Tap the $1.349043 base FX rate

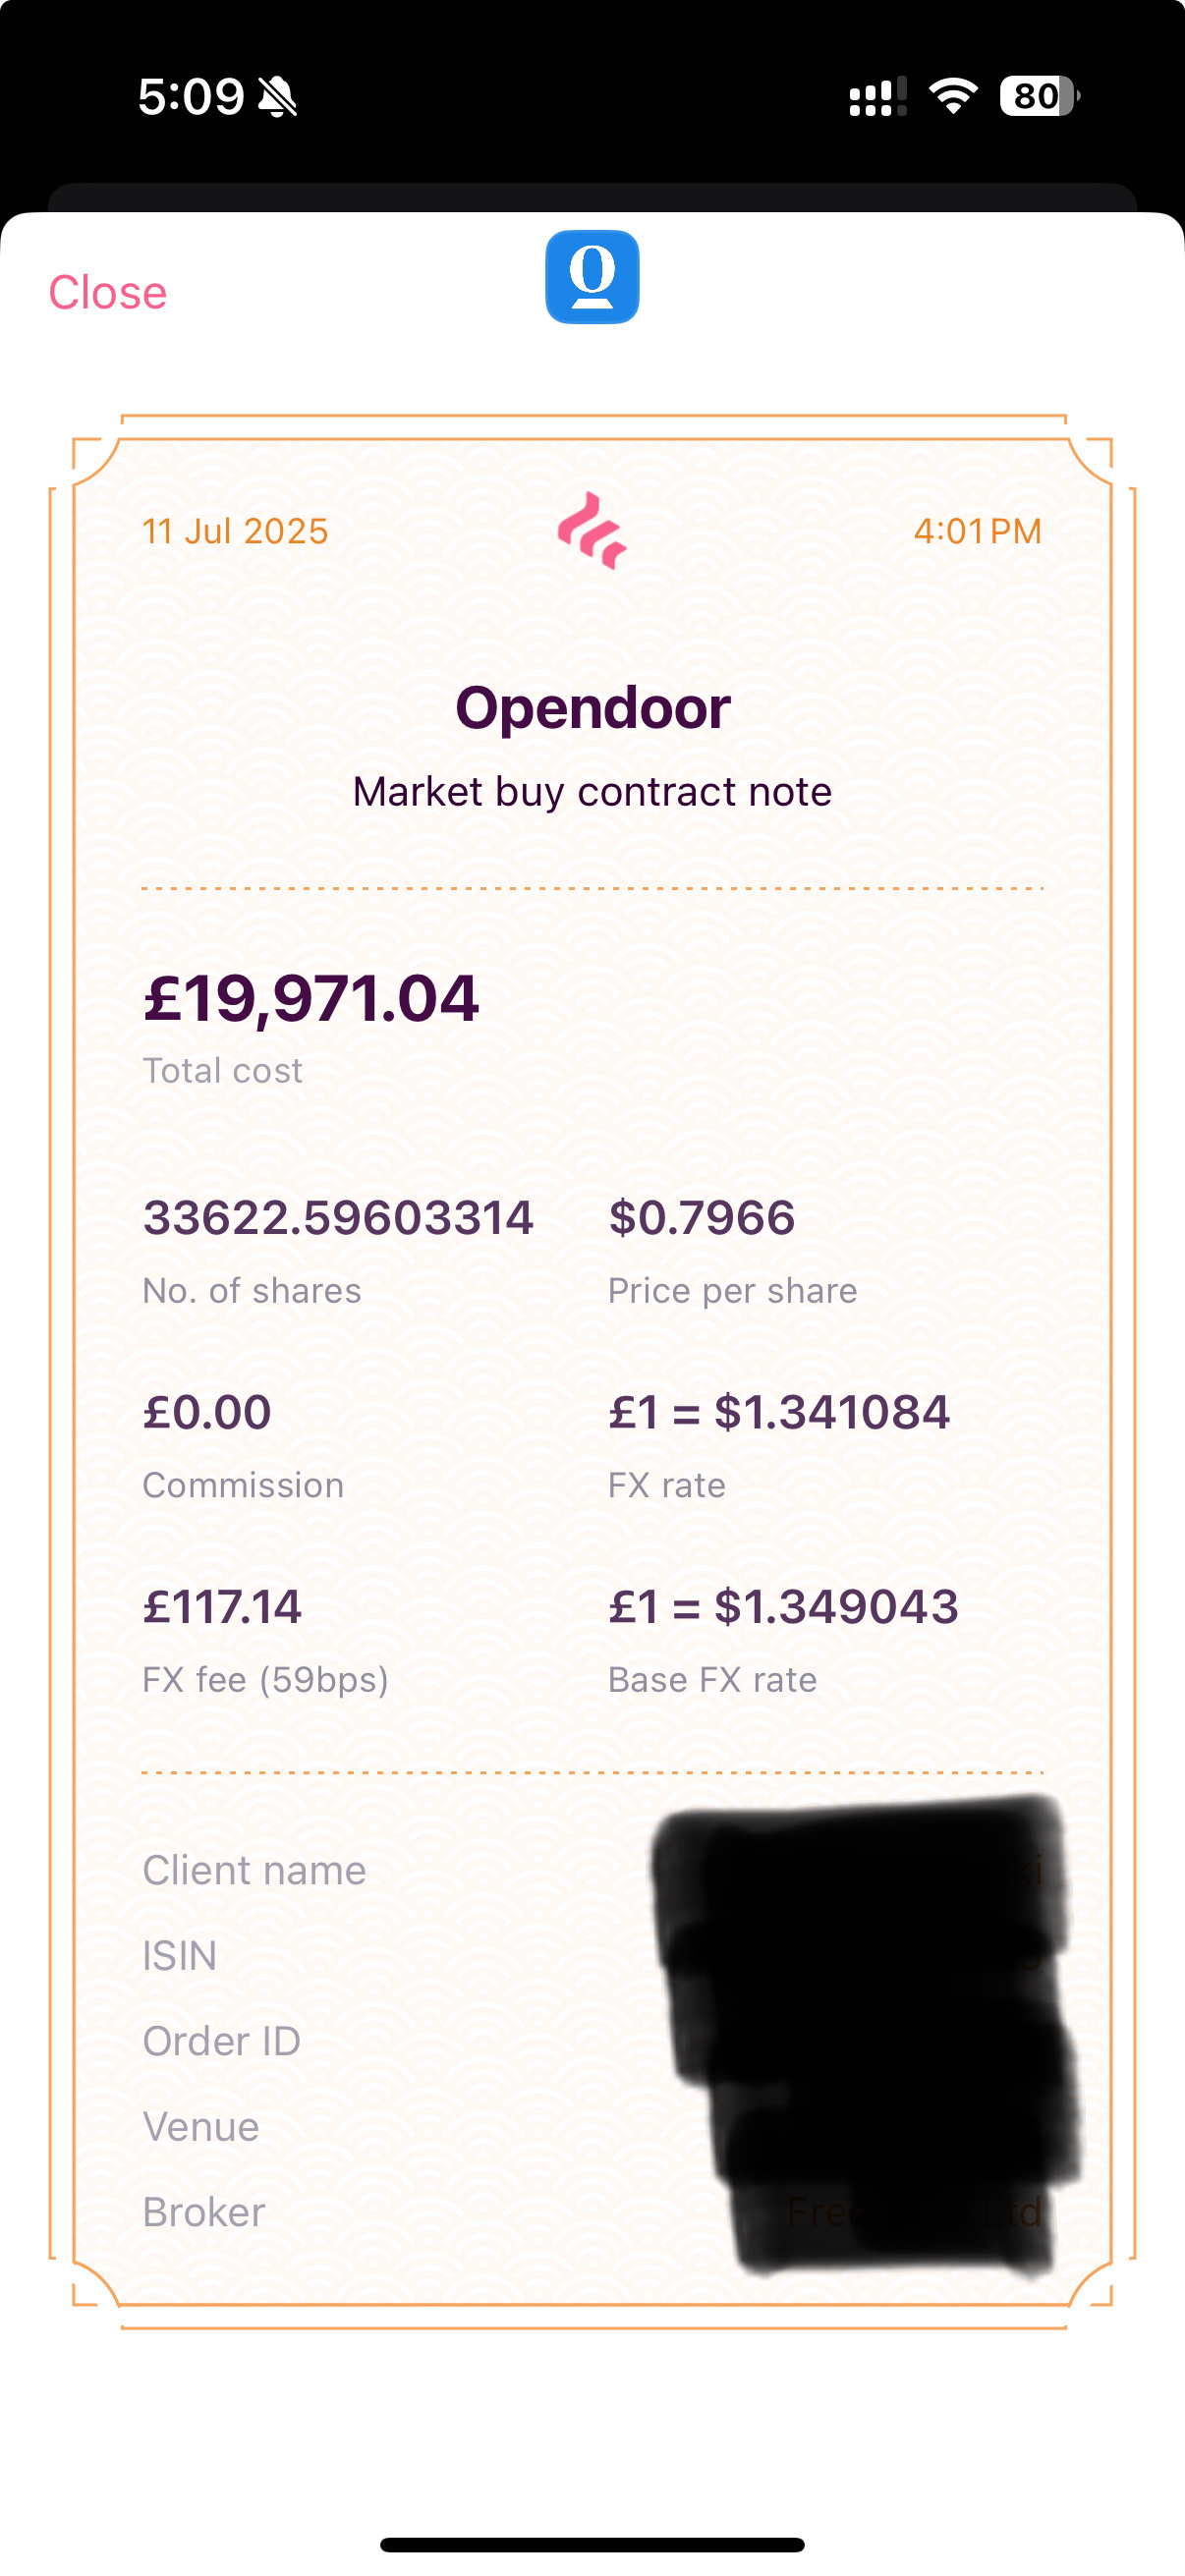point(783,1607)
